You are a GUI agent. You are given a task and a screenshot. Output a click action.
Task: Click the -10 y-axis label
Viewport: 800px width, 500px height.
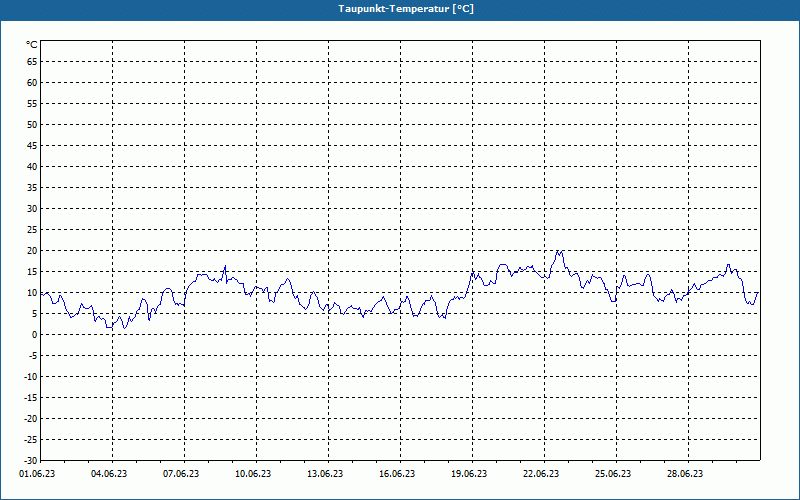pos(31,377)
